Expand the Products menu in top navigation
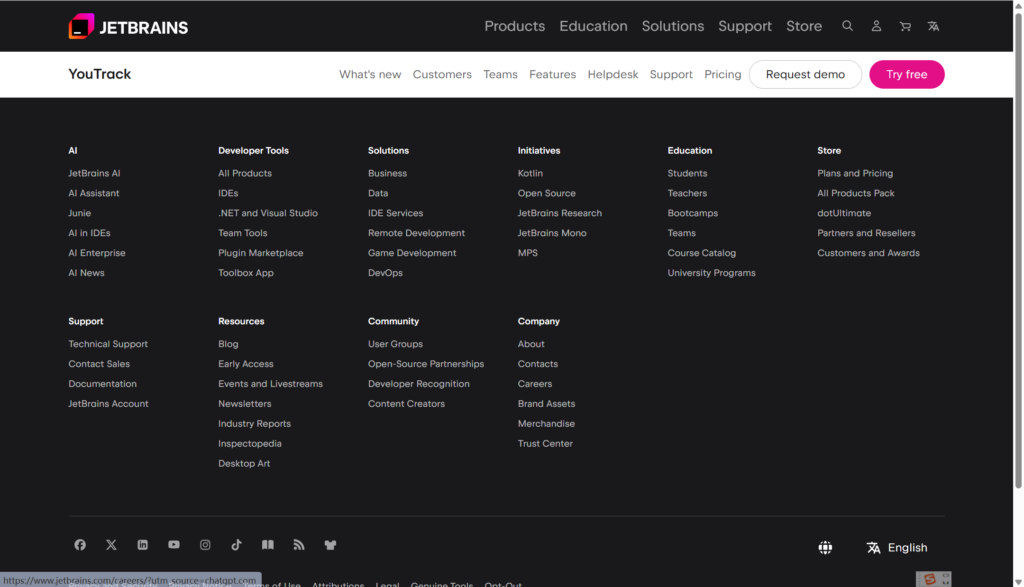Image resolution: width=1024 pixels, height=587 pixels. (x=514, y=26)
